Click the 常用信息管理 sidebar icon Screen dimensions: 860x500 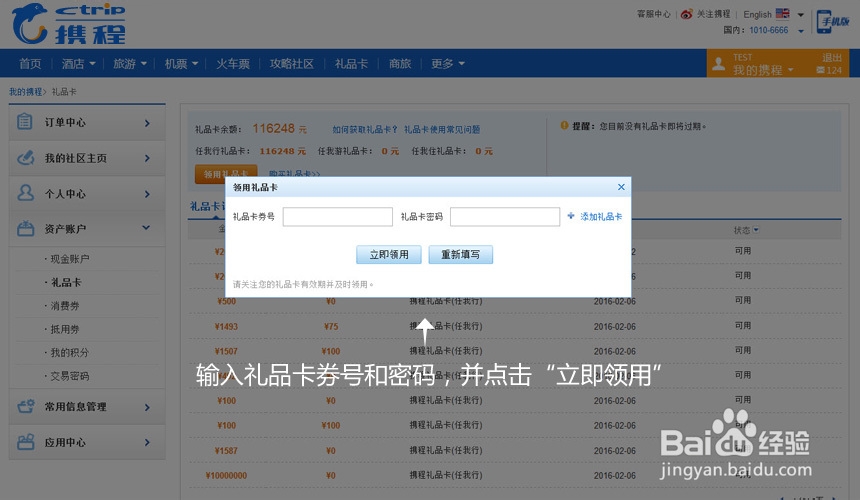tap(25, 406)
